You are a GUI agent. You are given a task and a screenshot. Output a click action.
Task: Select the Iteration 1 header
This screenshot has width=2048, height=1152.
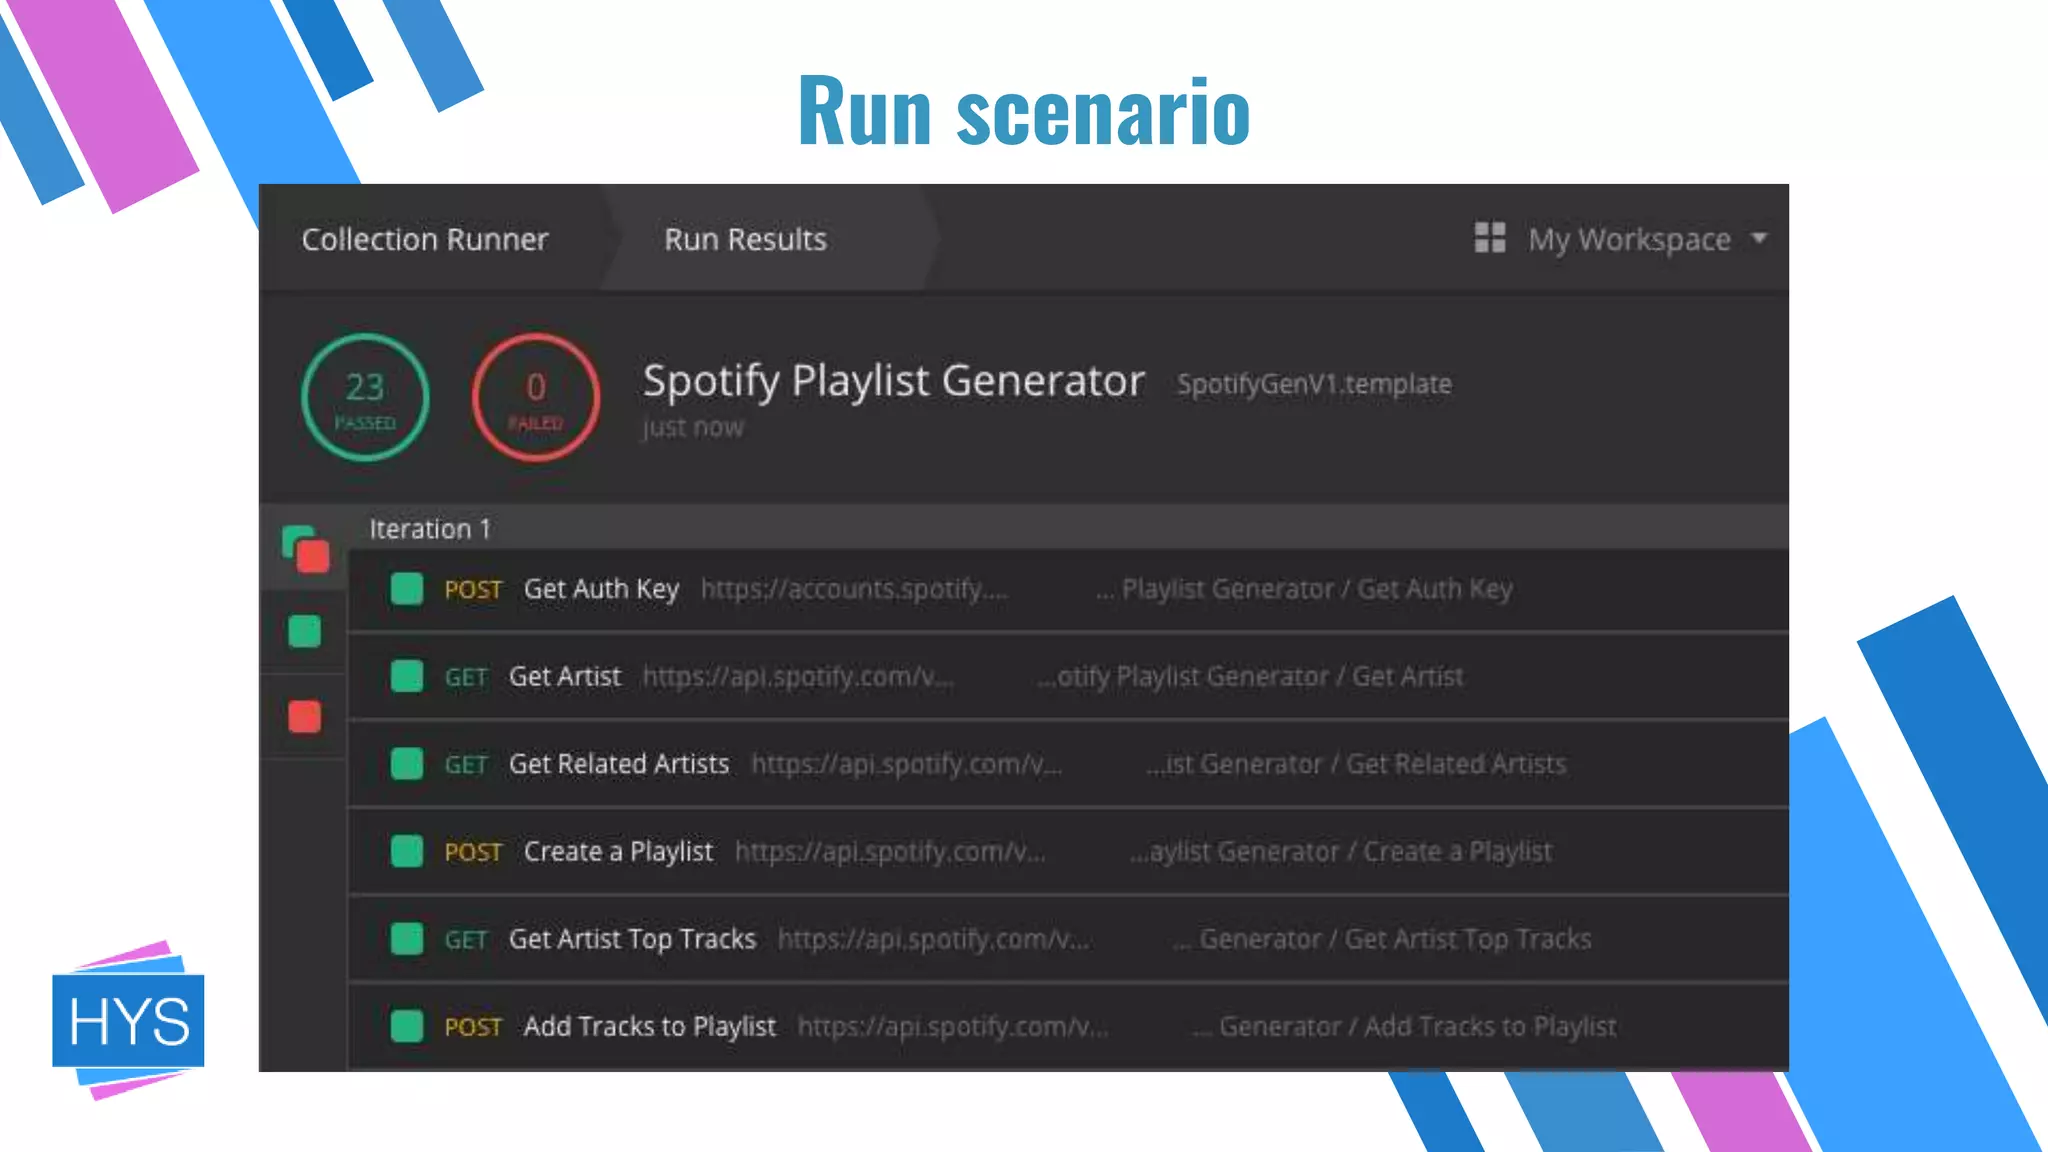tap(430, 529)
